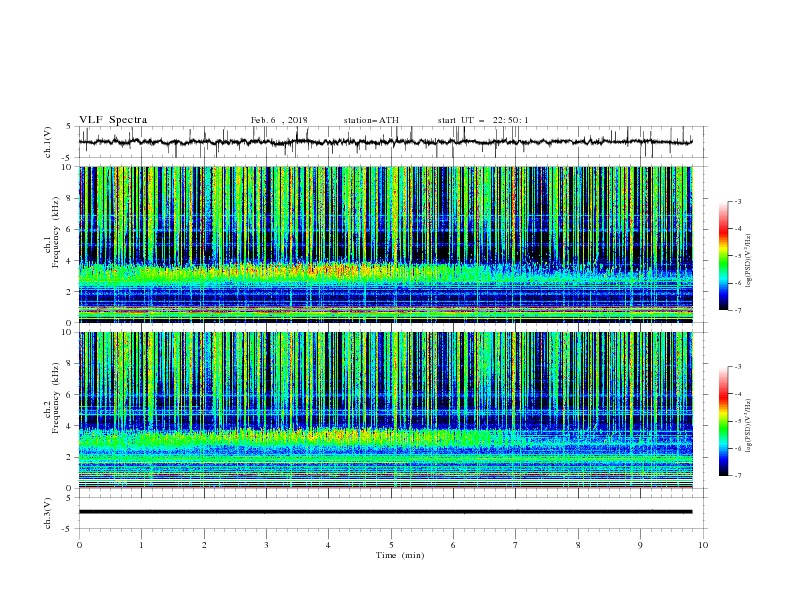The width and height of the screenshot is (792, 612).
Task: Click the ch.2 spectrogram panel
Action: tap(386, 410)
